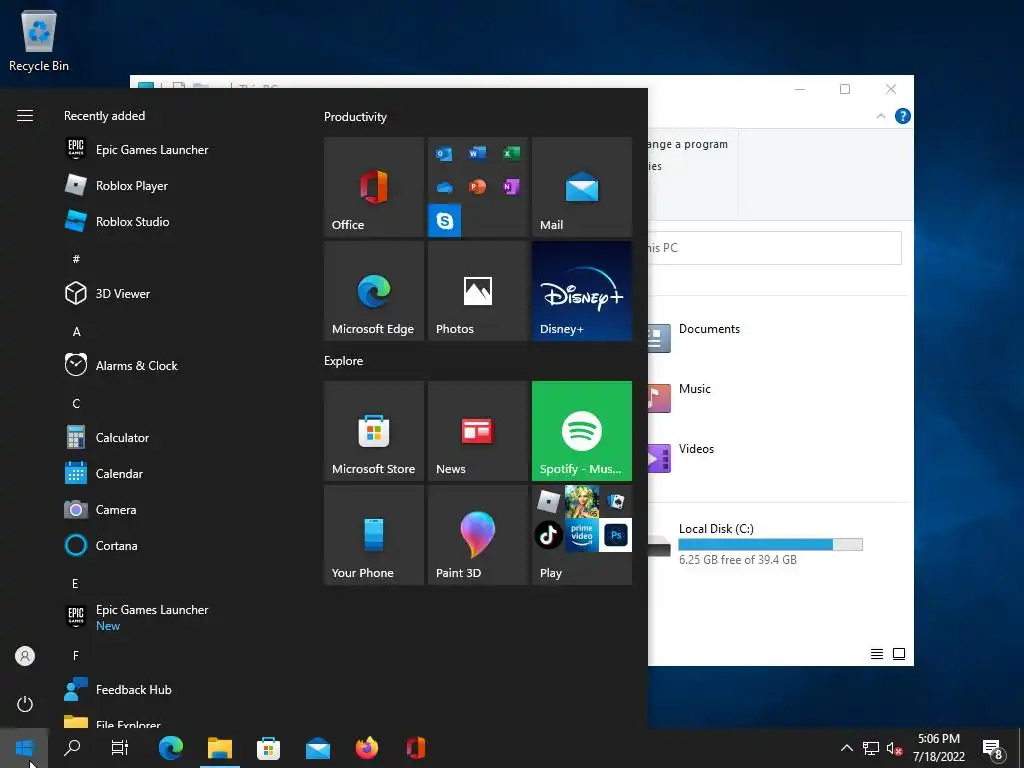This screenshot has width=1024, height=768.
Task: Open Word mini tile
Action: 477,153
